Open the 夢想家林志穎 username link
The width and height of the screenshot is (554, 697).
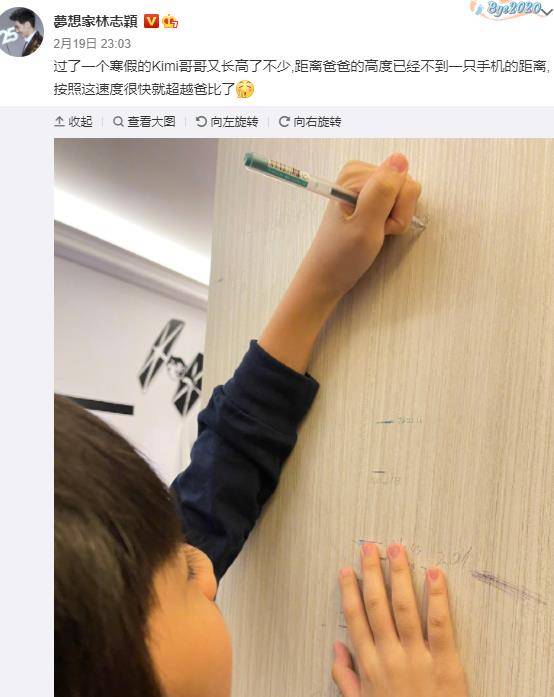click(96, 21)
